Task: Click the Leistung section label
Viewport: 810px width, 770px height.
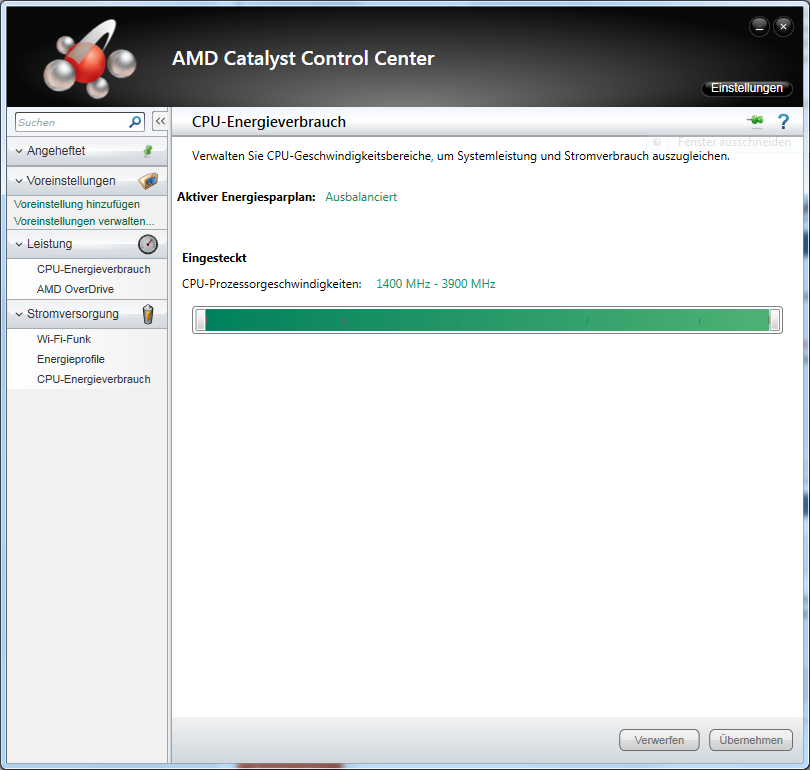Action: (x=50, y=244)
